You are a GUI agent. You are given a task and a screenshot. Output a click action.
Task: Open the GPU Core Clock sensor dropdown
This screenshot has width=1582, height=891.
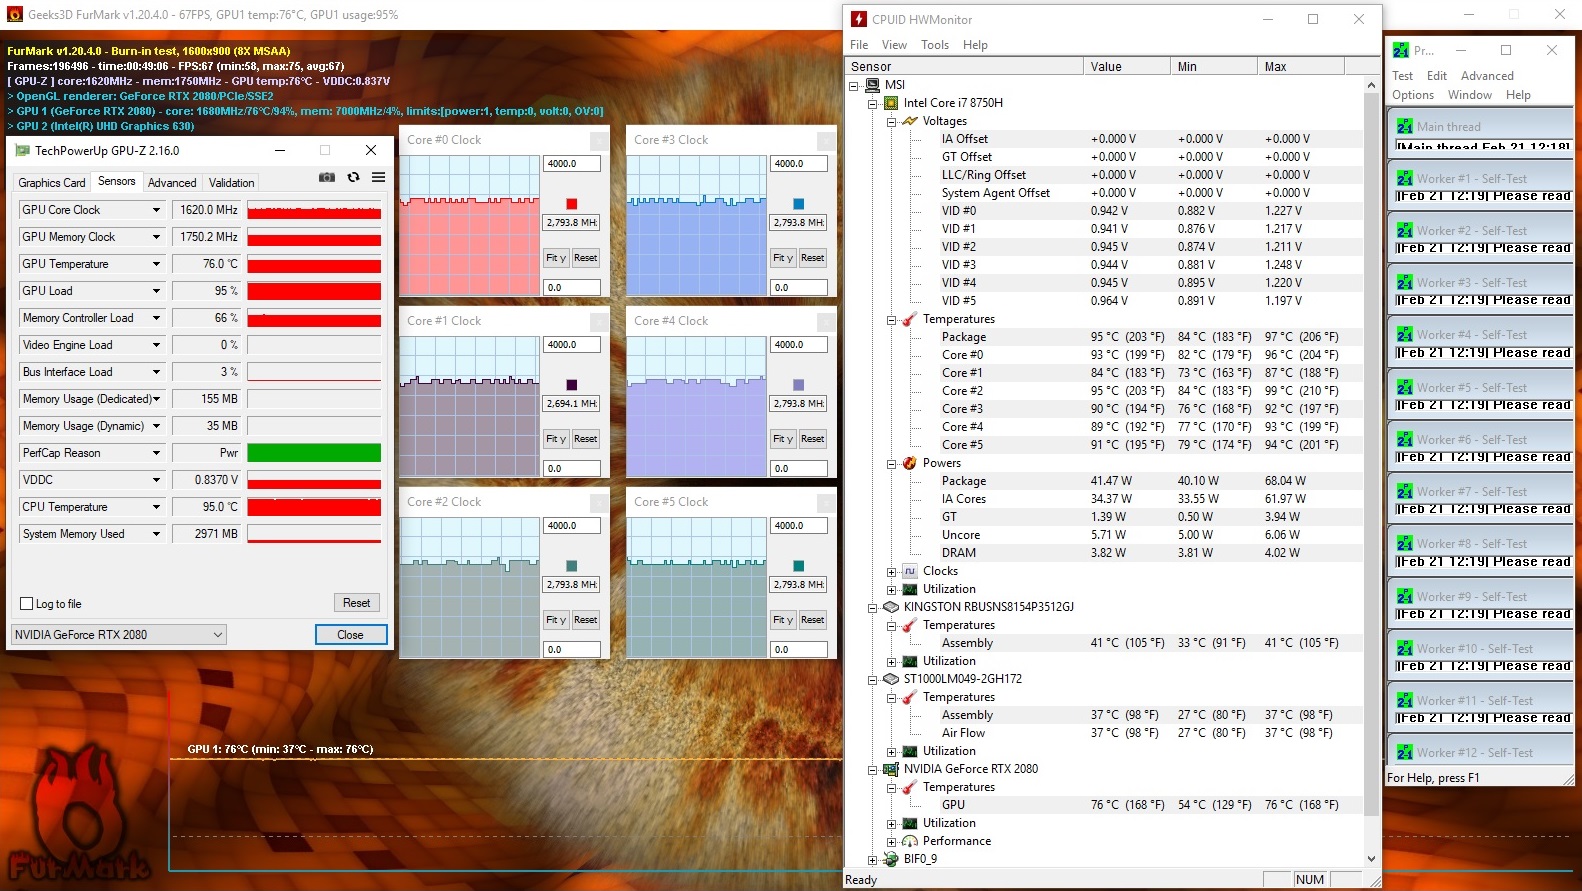pyautogui.click(x=156, y=210)
